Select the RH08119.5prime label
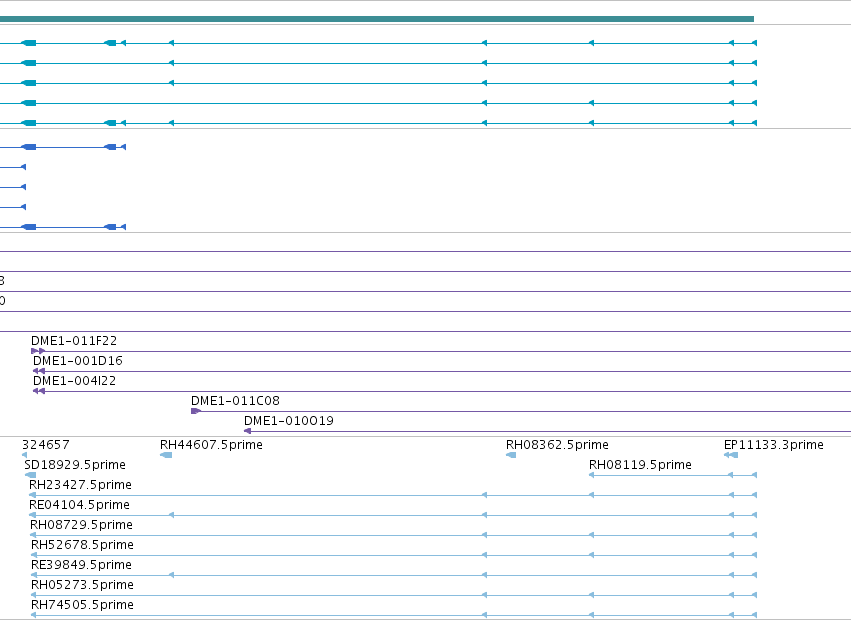Screen dimensions: 851x620 (640, 465)
